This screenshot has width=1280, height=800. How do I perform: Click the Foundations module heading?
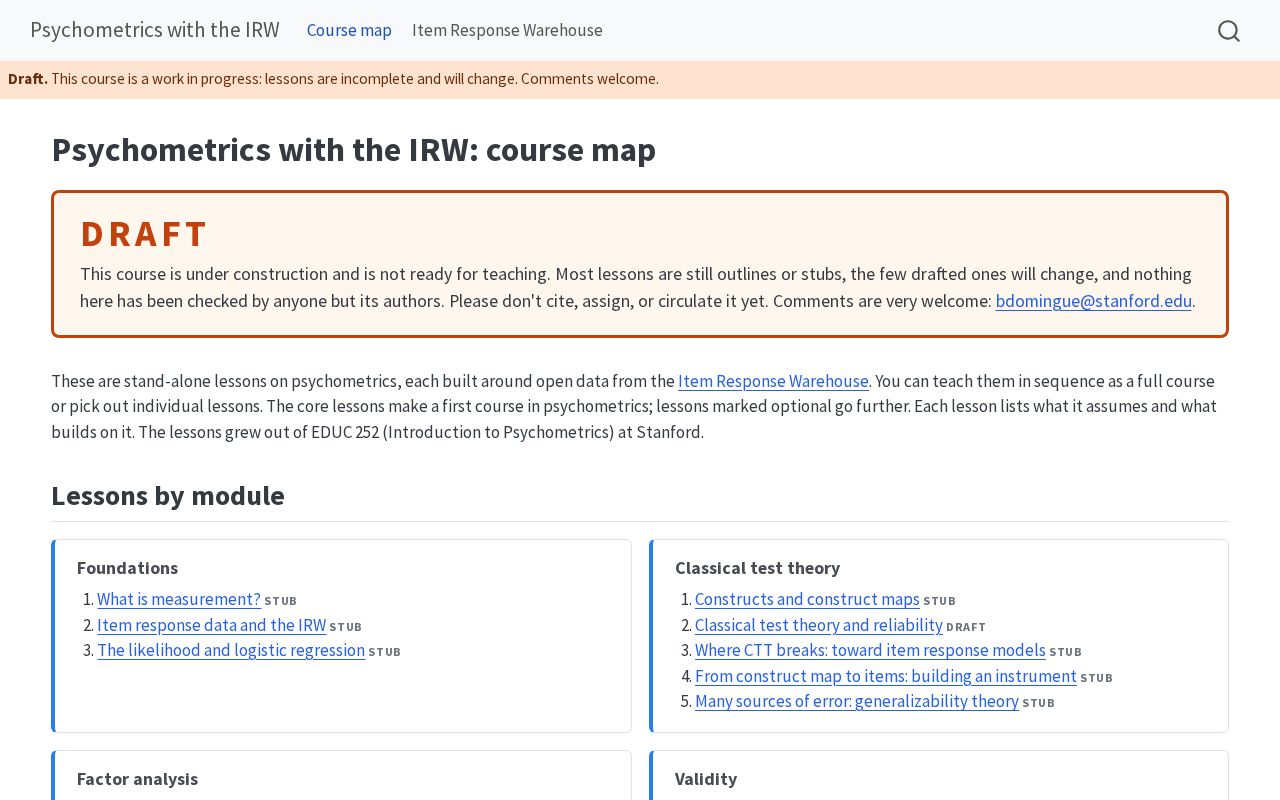(127, 568)
